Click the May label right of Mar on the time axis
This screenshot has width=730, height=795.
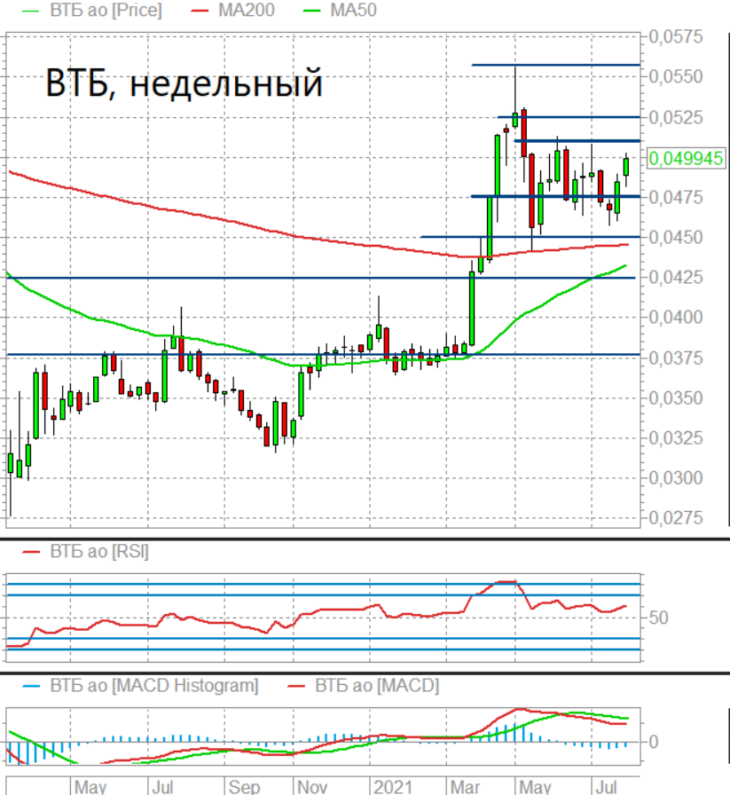(x=535, y=787)
